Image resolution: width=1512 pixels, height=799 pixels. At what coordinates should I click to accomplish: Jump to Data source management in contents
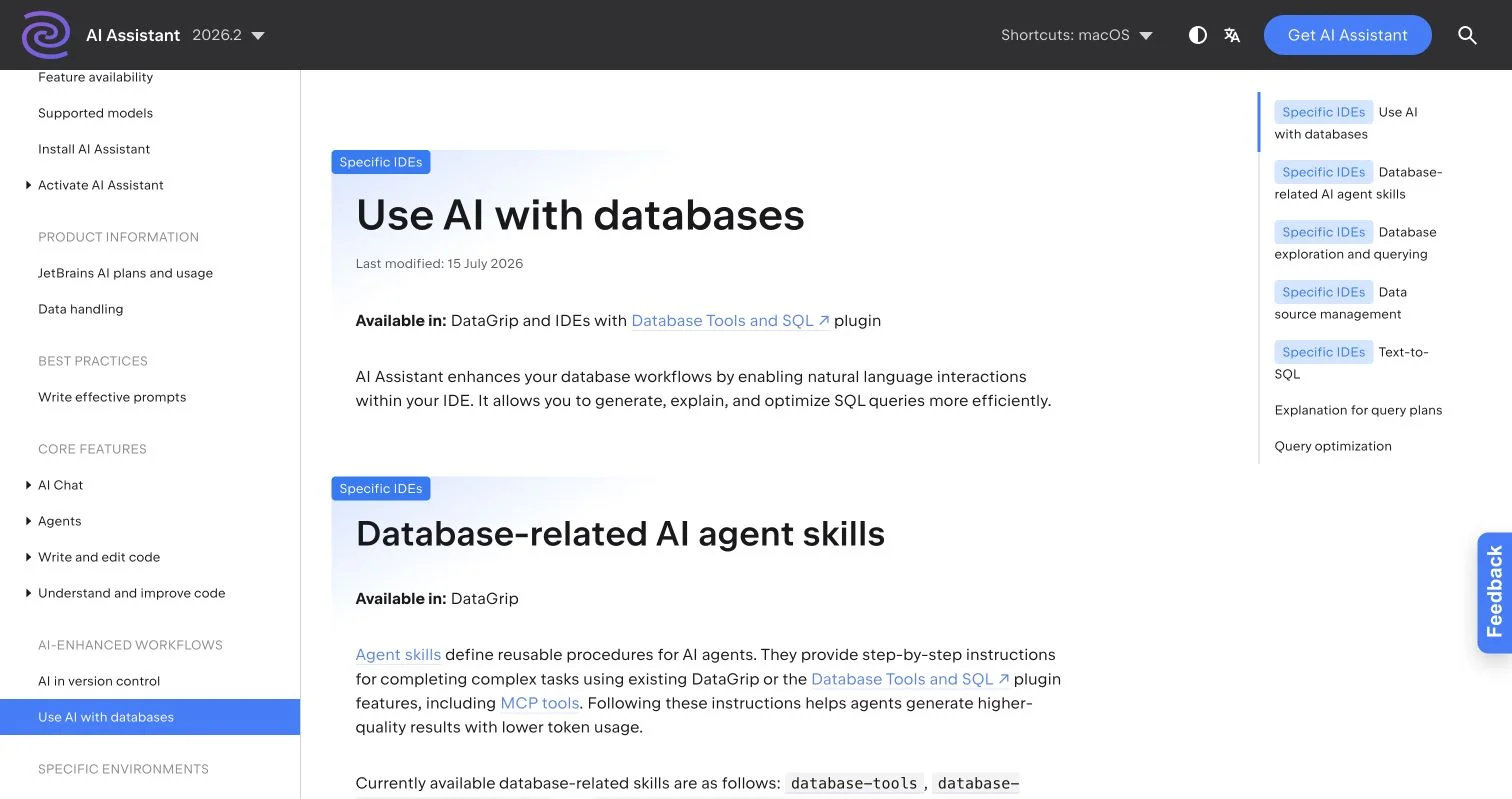click(1340, 303)
